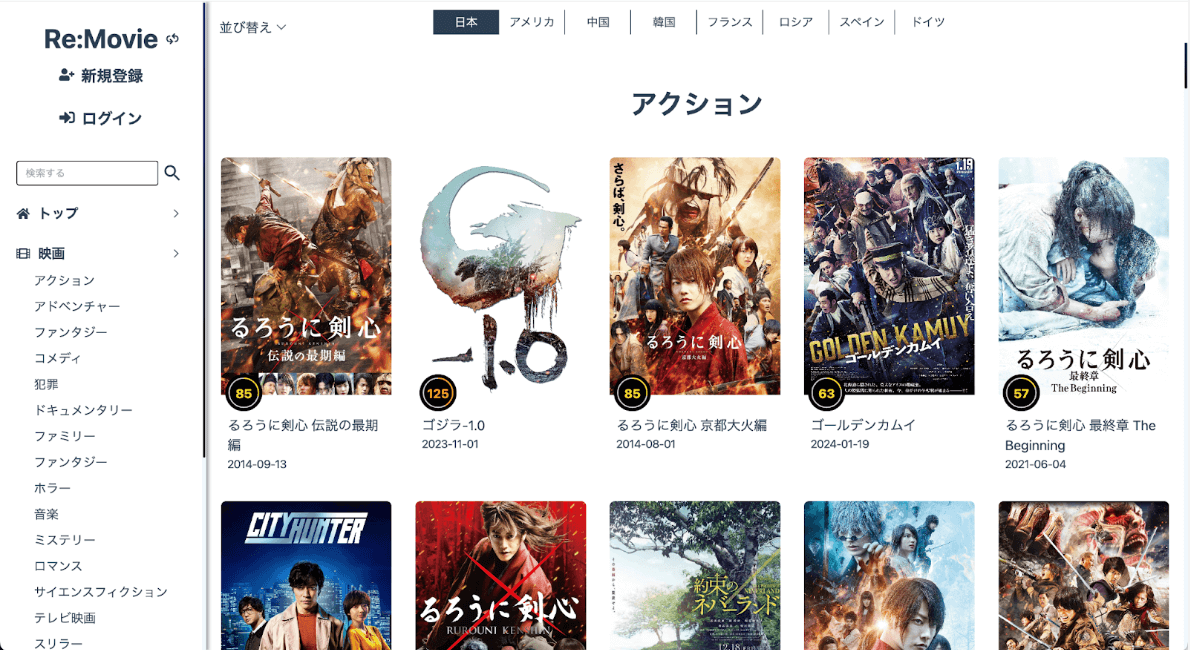Open the トップ menu item

pyautogui.click(x=58, y=213)
